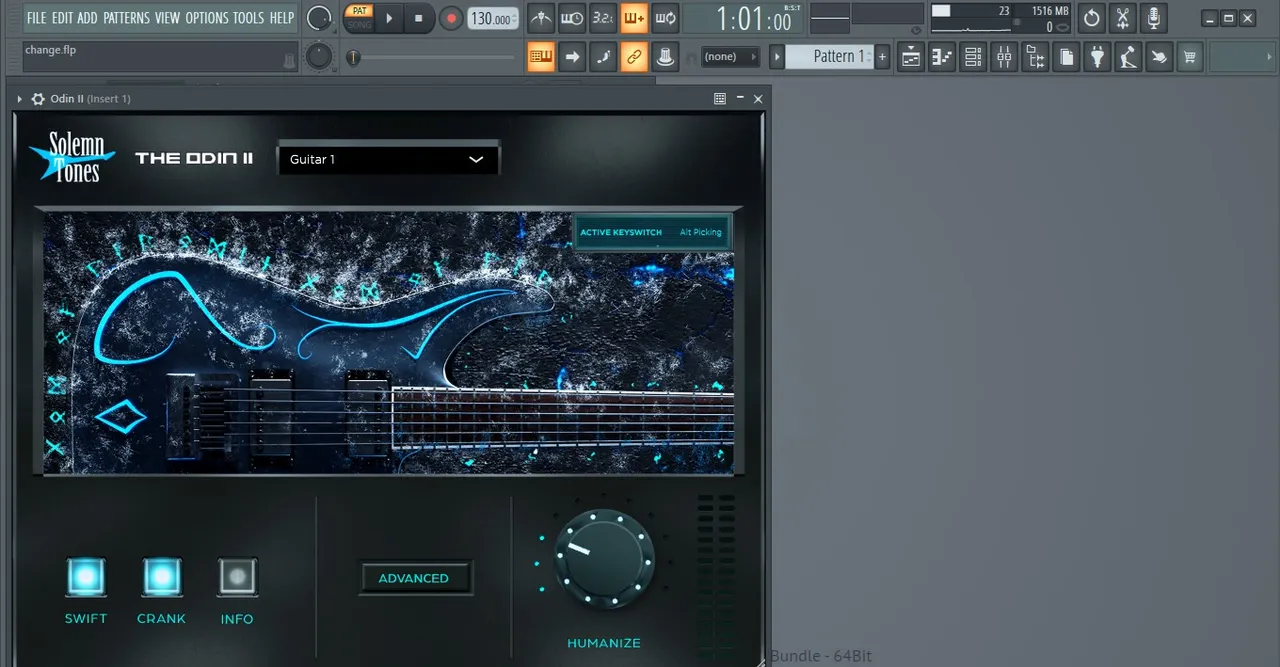Click the ADVANCED button
The image size is (1280, 667).
point(414,578)
